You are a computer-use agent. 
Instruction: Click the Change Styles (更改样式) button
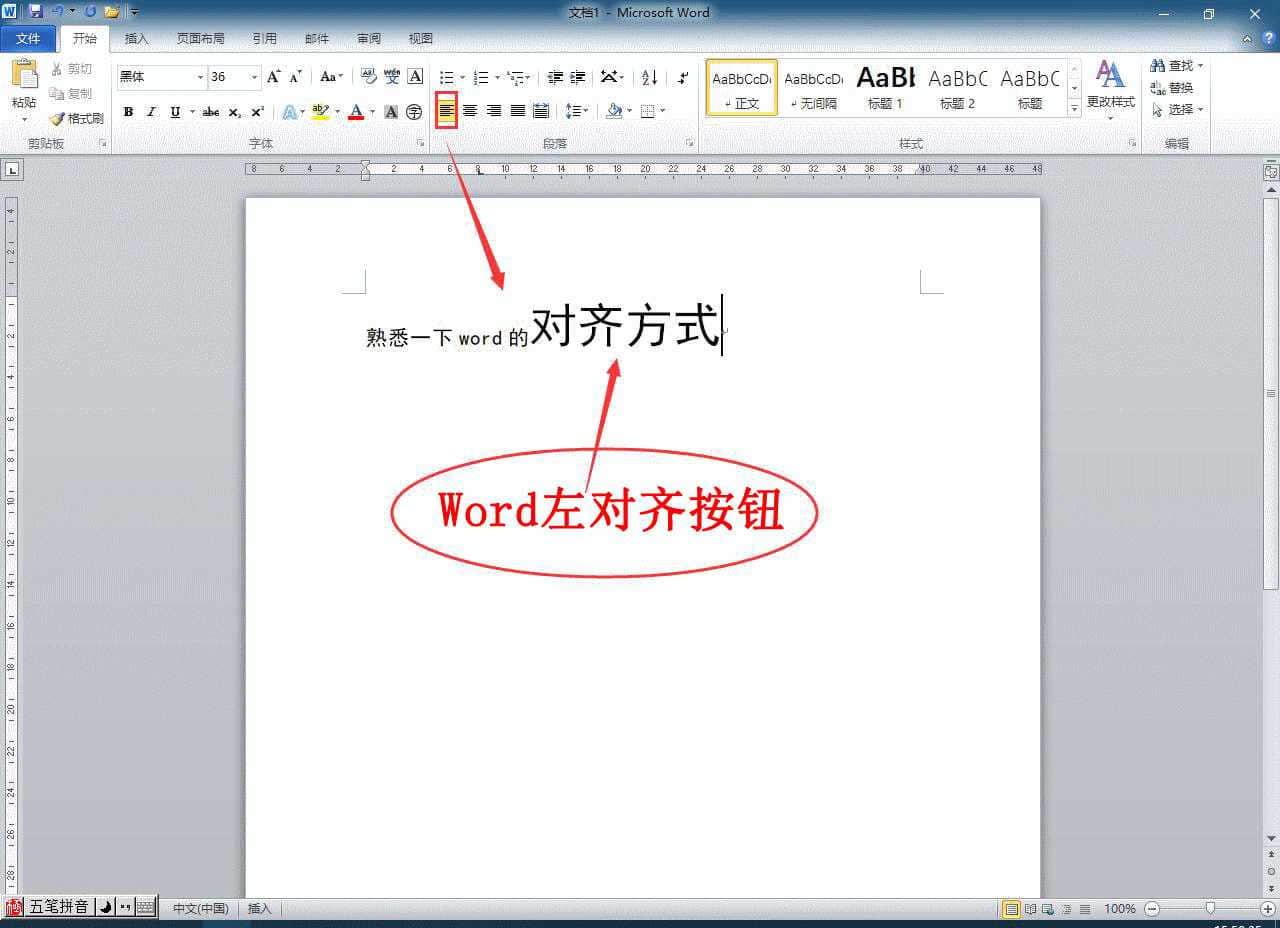pos(1110,88)
